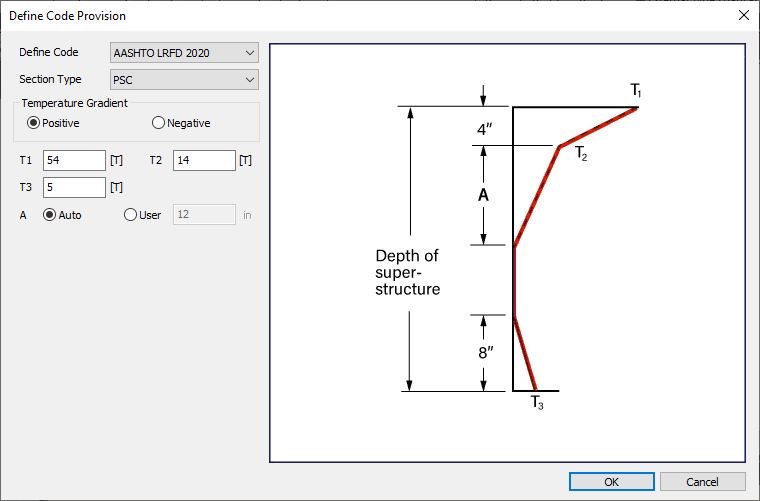Confirm the dialog with OK
The height and width of the screenshot is (501, 760).
tap(611, 482)
